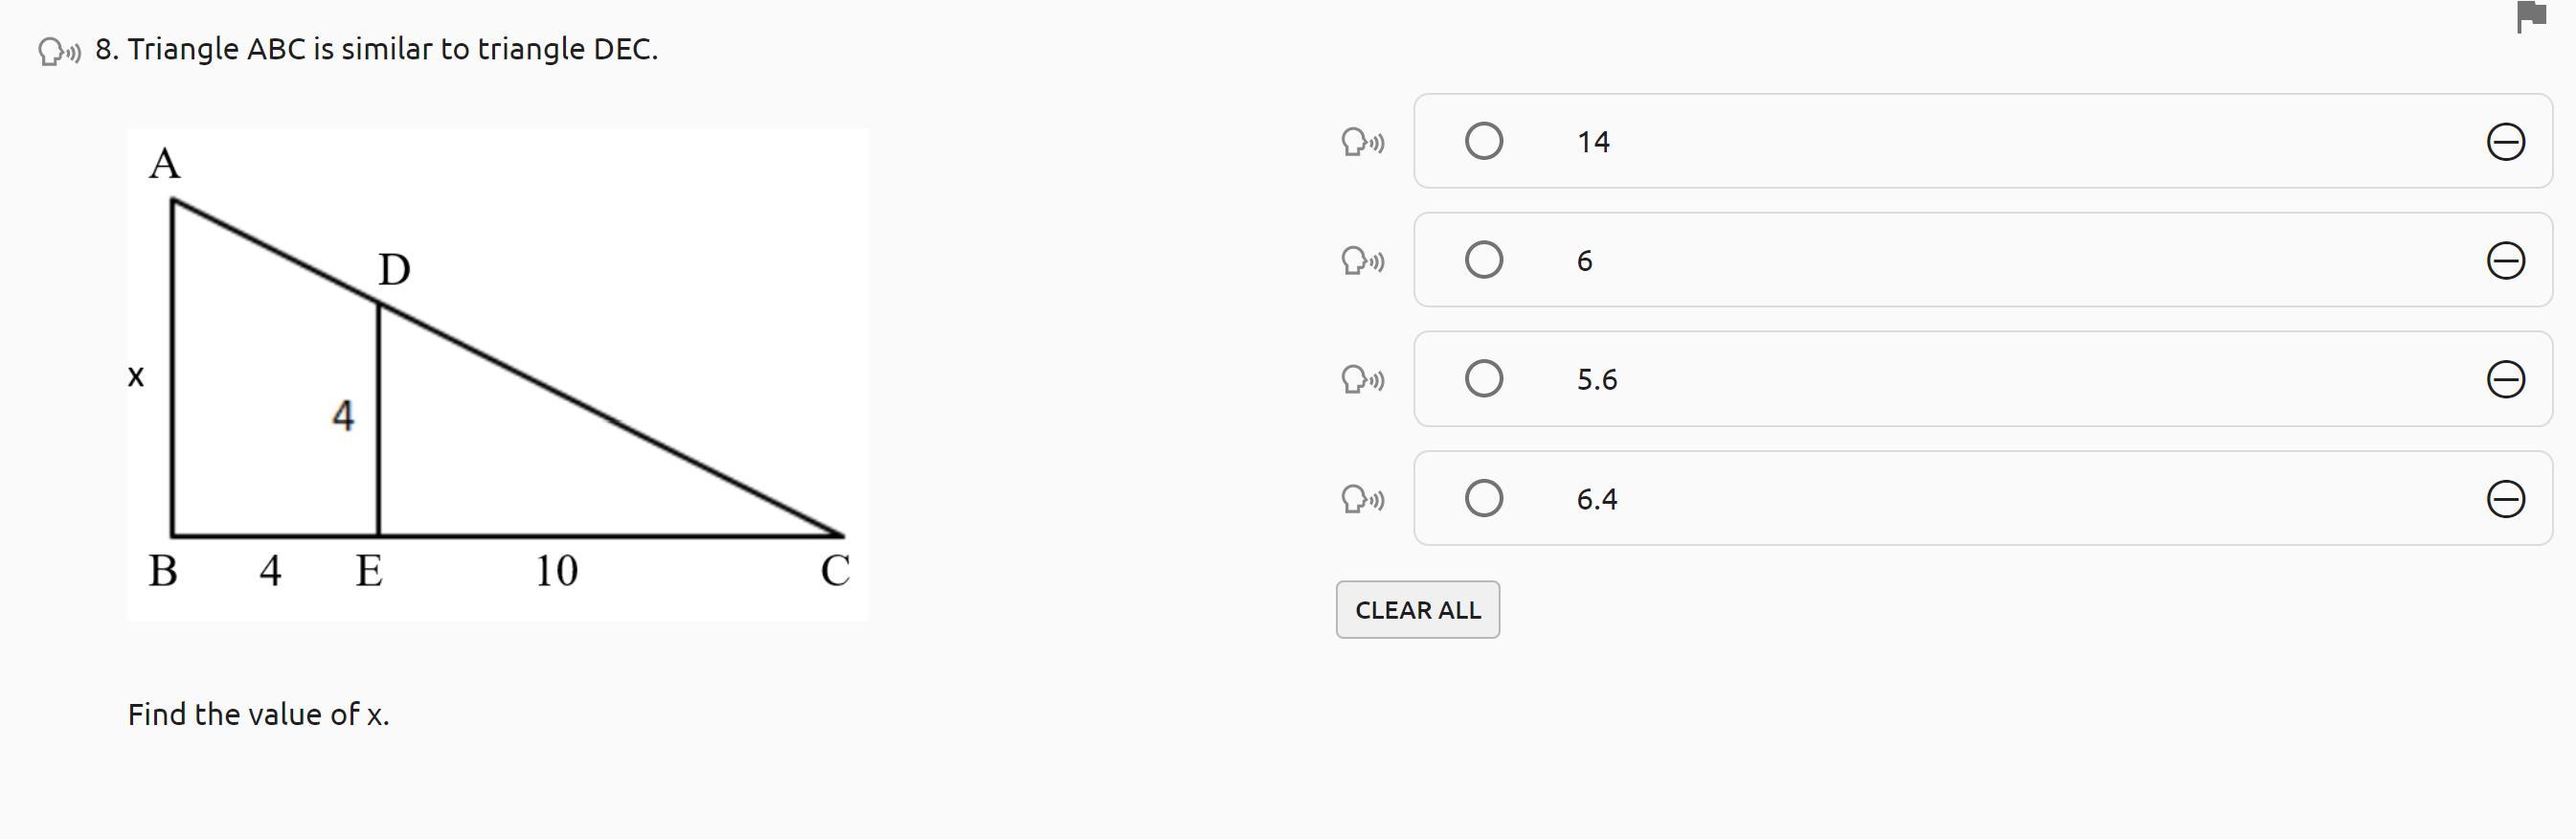
Task: Play audio for question 8 text
Action: 59,51
